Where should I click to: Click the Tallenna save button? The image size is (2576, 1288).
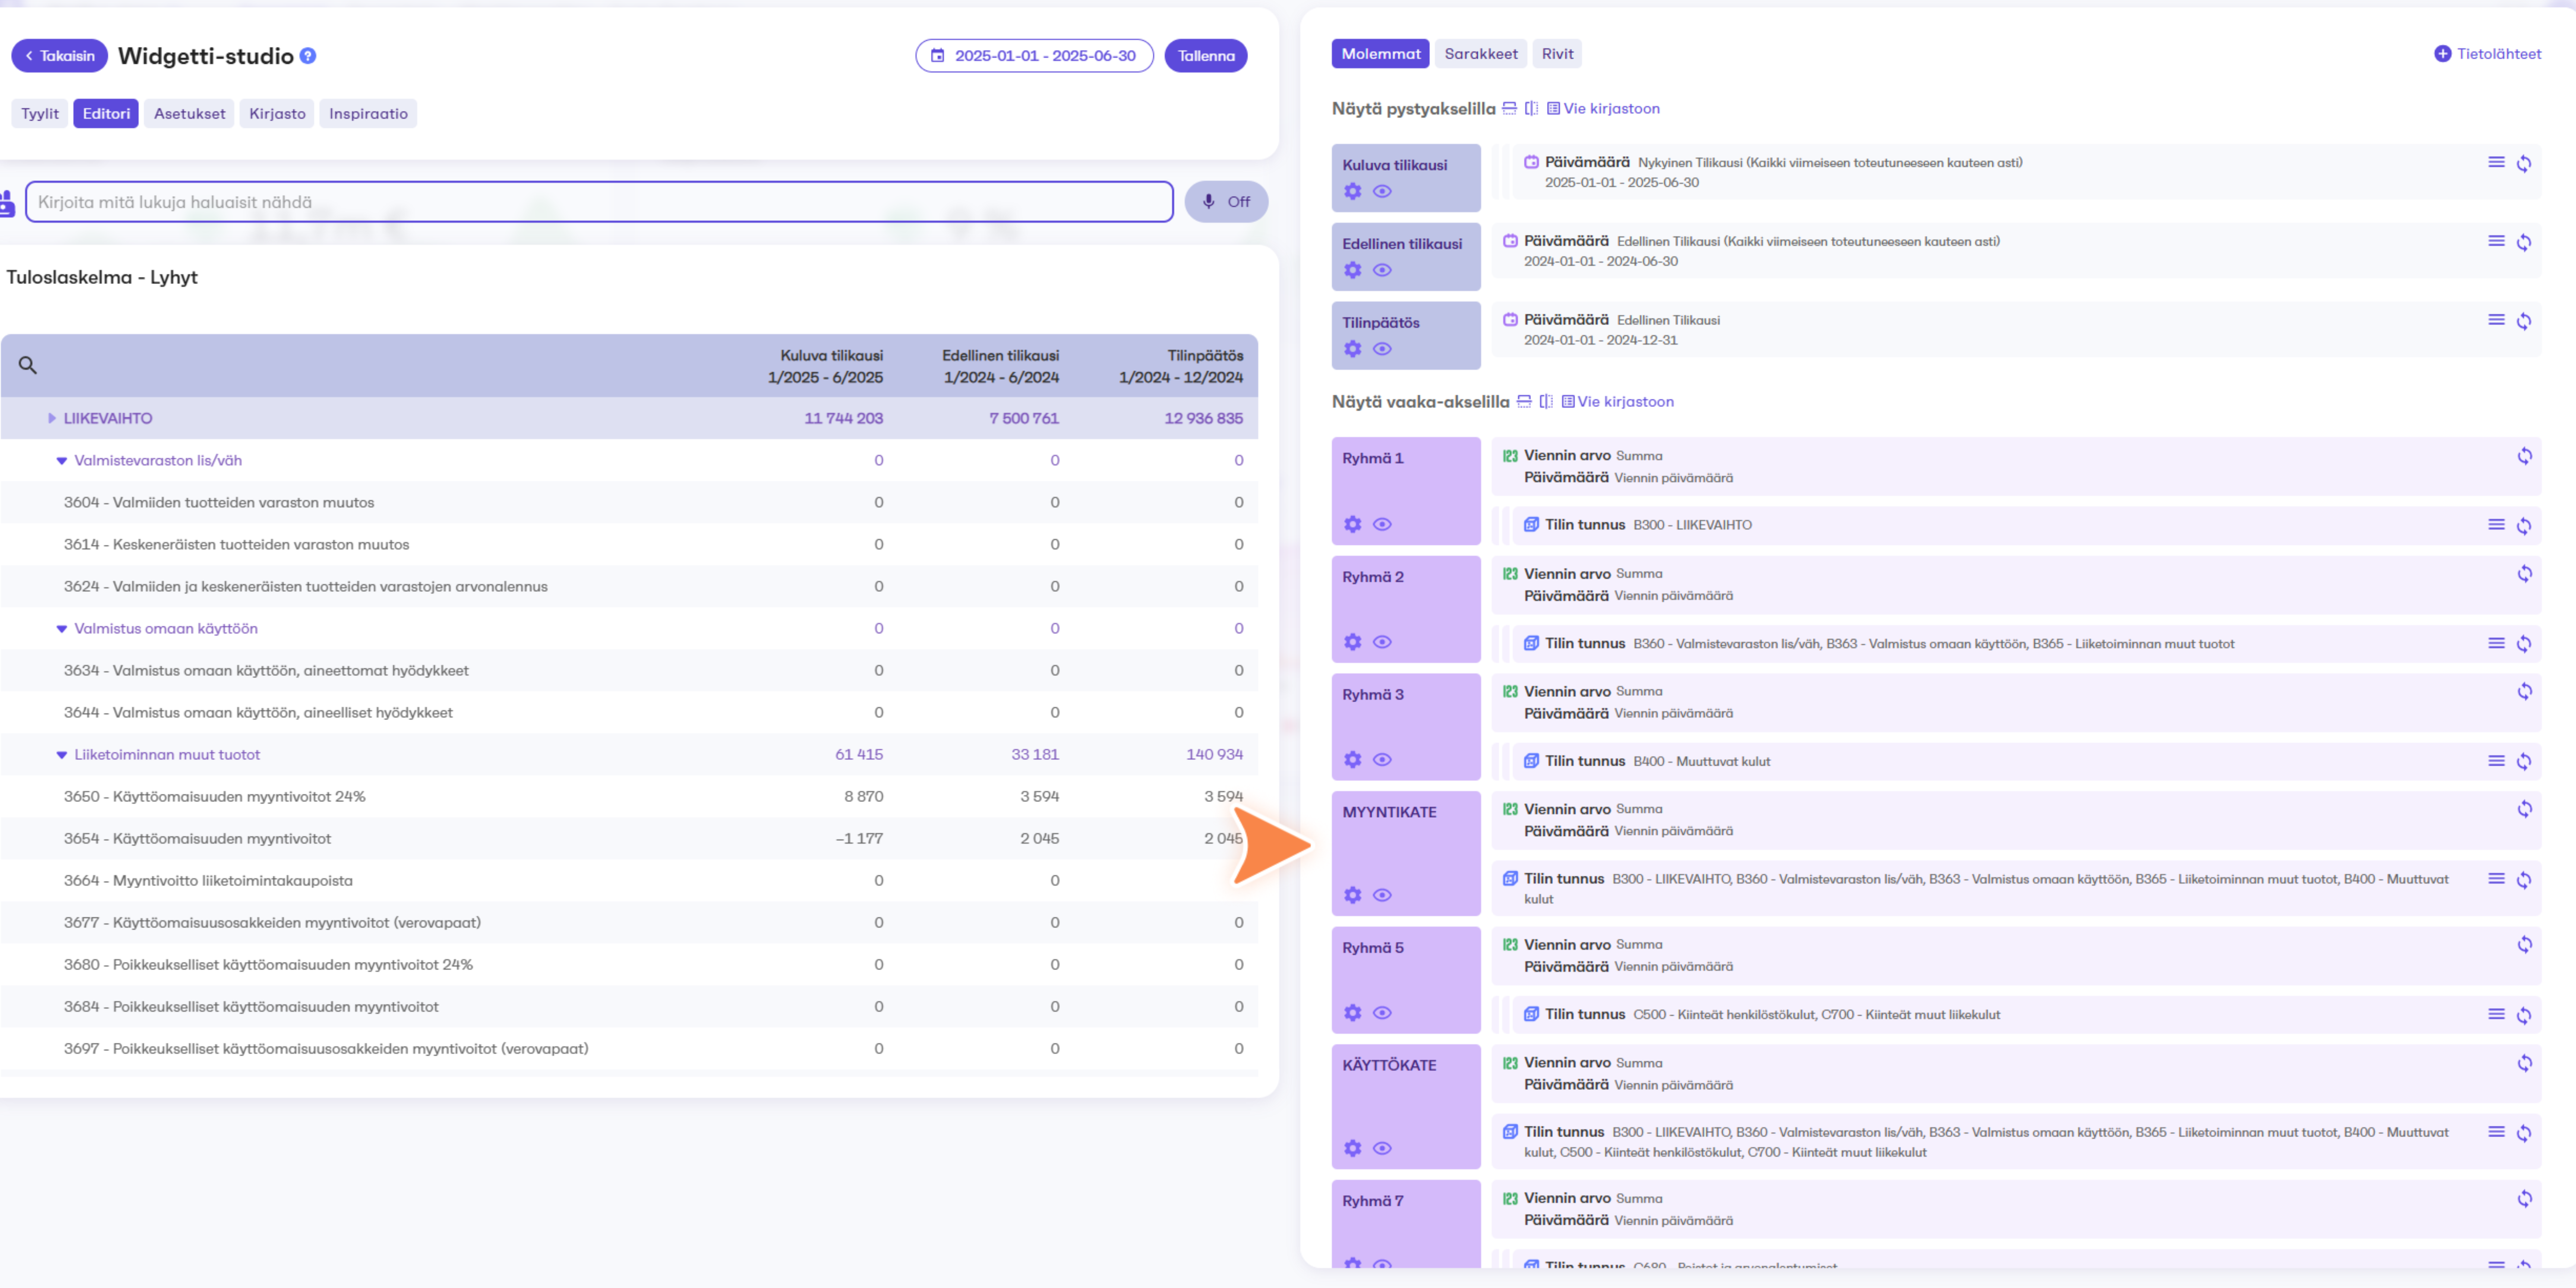1206,56
